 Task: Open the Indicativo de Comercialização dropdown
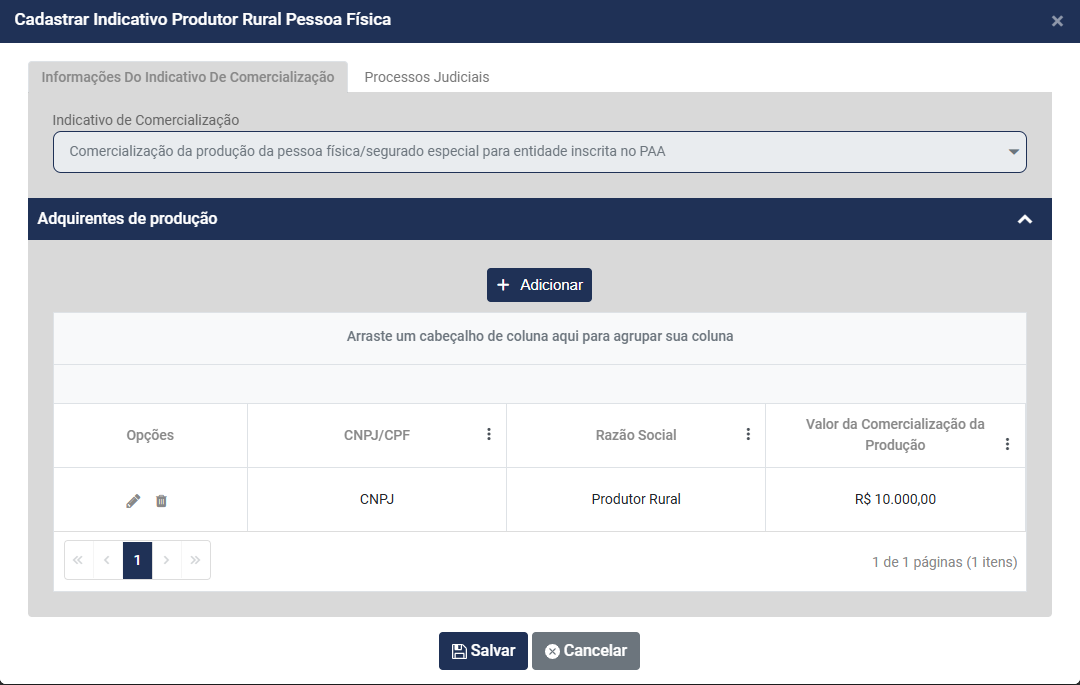tap(540, 152)
